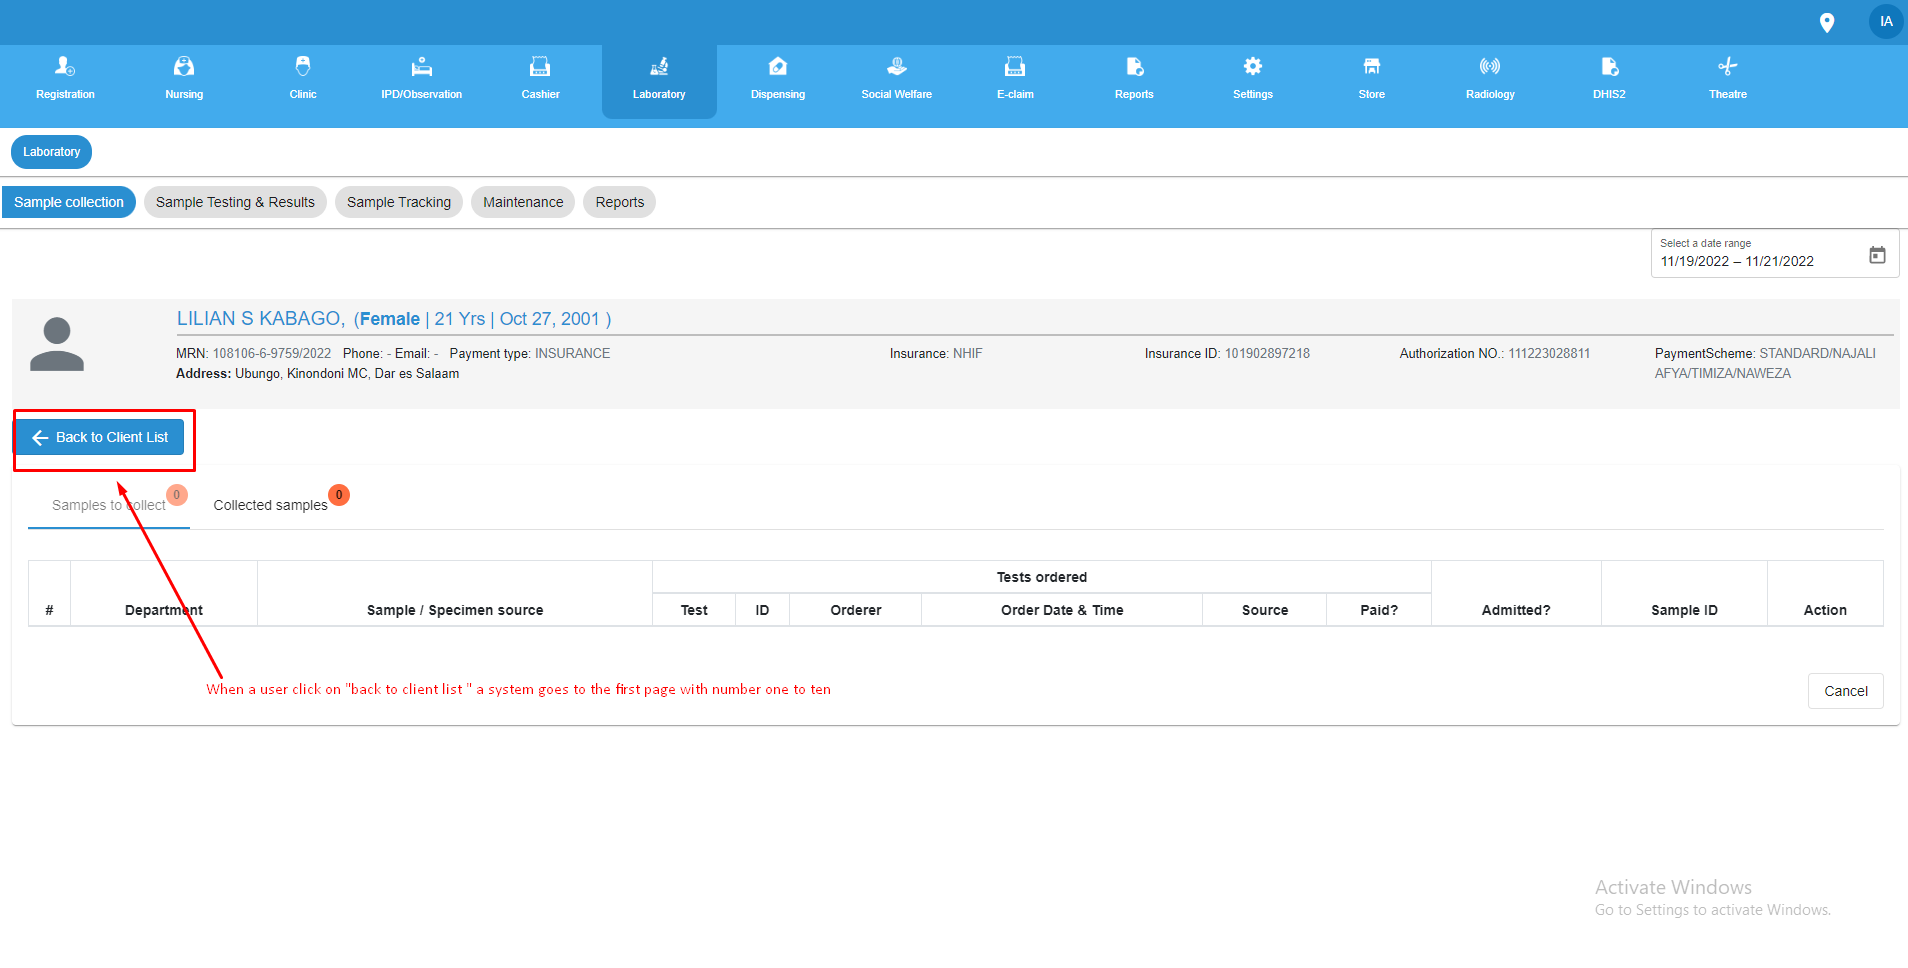
Task: Open the IA user avatar menu
Action: (1884, 21)
